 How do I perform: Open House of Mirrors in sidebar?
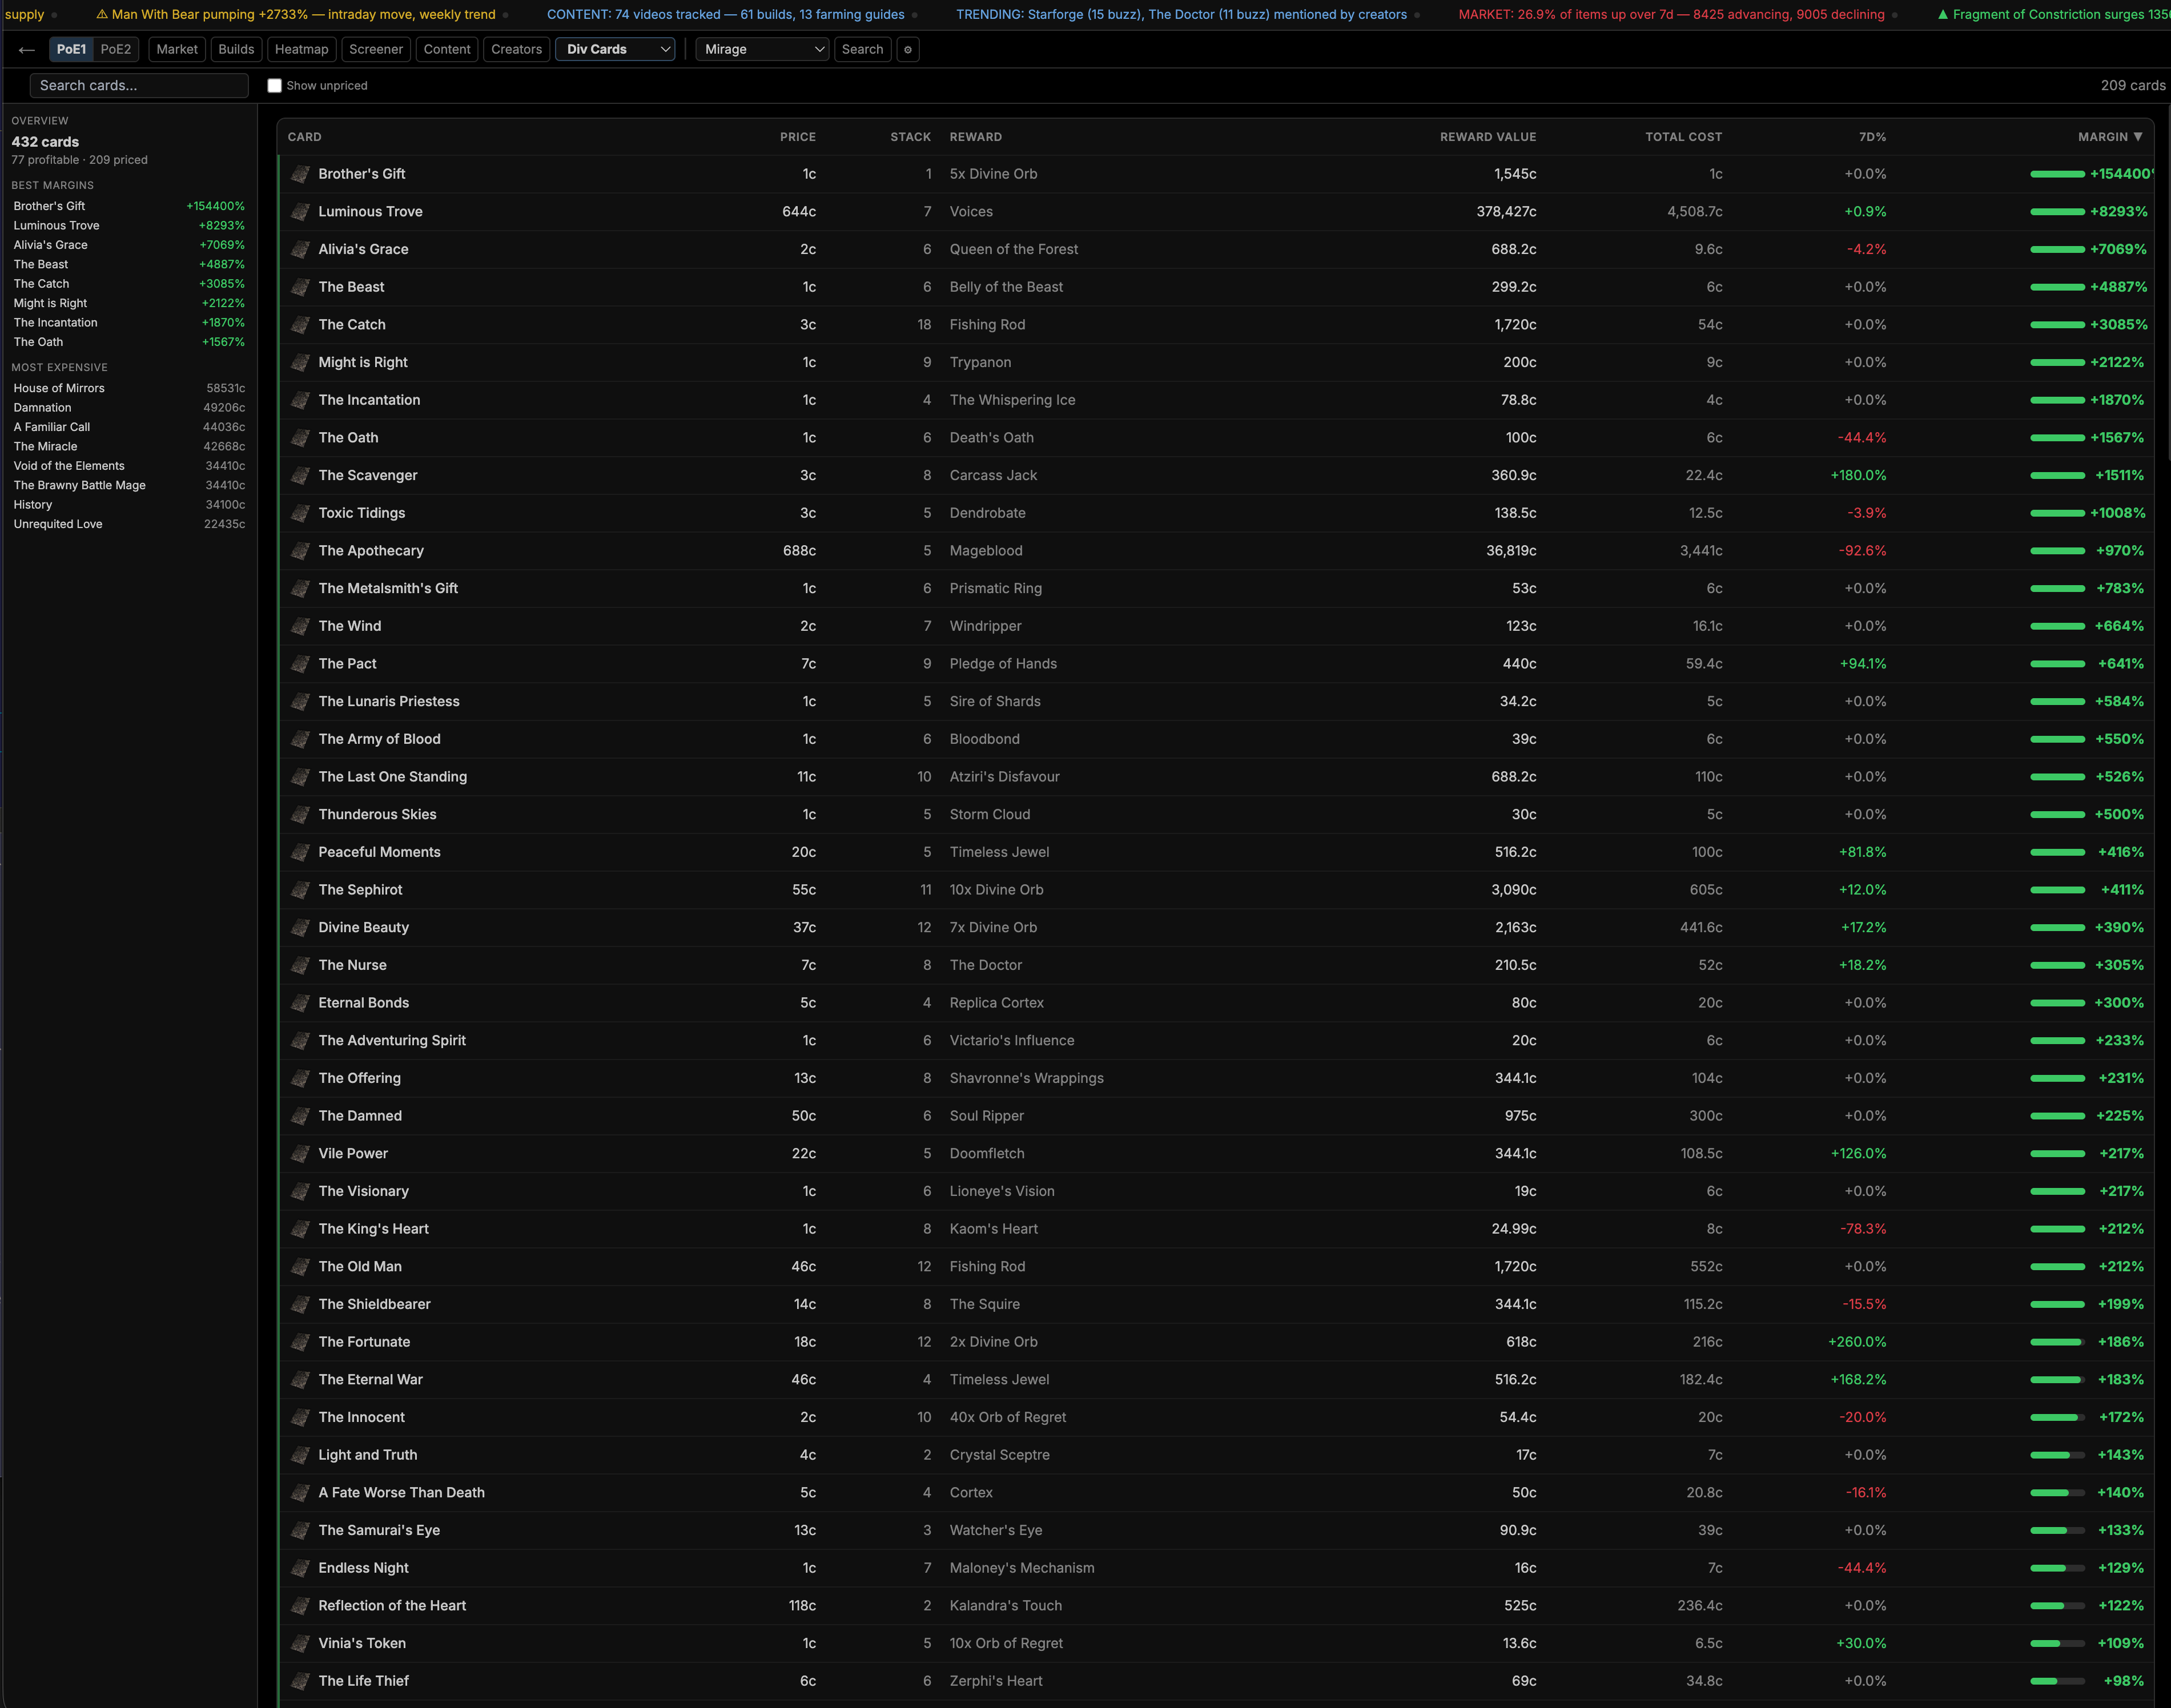click(59, 388)
